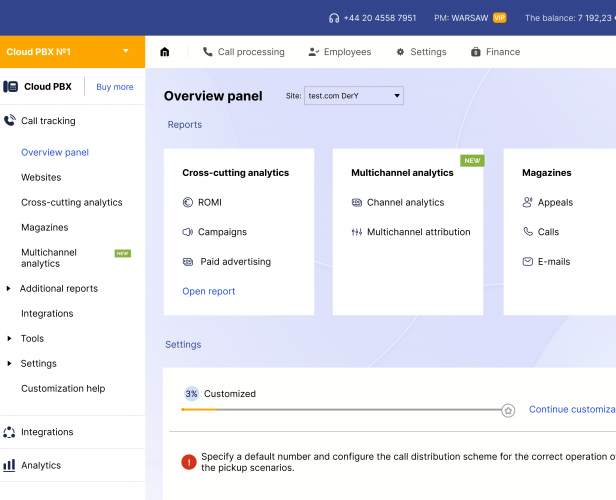This screenshot has width=616, height=500.
Task: Open Customization help
Action: [63, 388]
